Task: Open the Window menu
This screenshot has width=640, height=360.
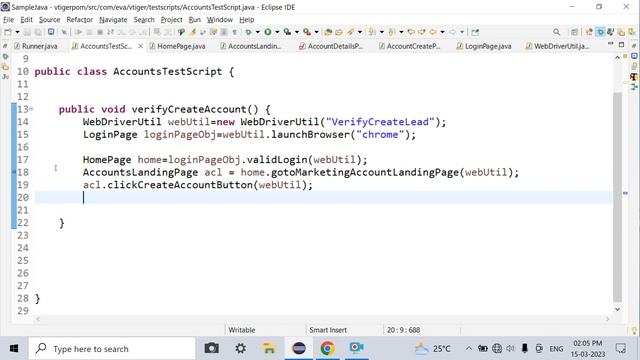Action: tap(220, 20)
